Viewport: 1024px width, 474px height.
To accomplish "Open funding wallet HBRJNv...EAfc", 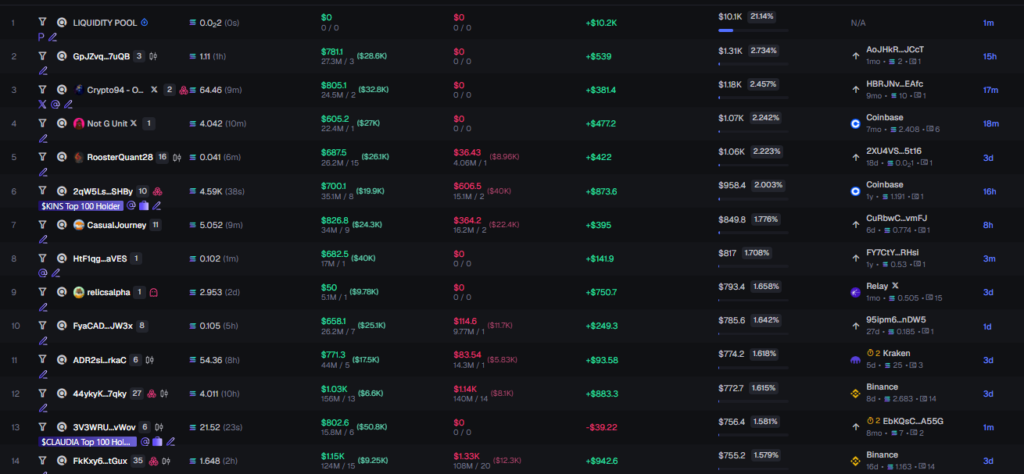I will pyautogui.click(x=895, y=84).
